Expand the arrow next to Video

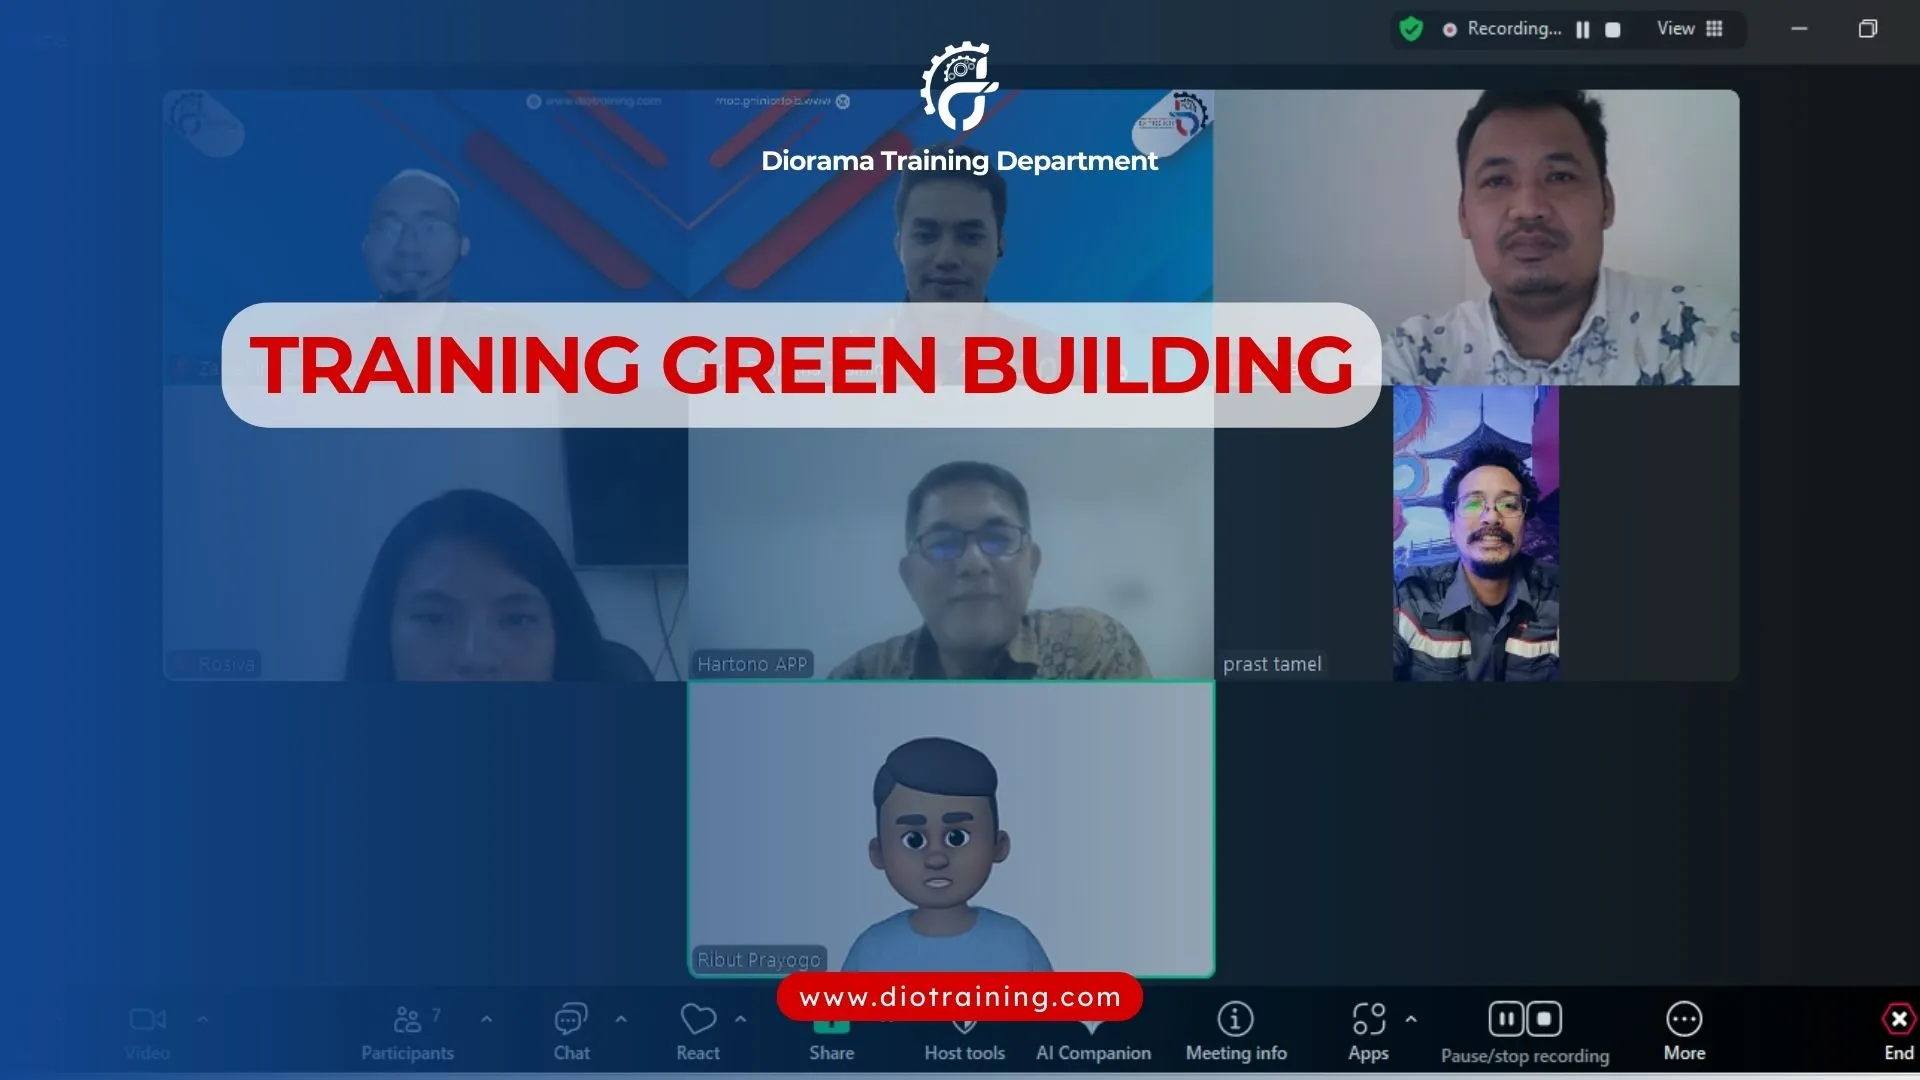pyautogui.click(x=203, y=1019)
